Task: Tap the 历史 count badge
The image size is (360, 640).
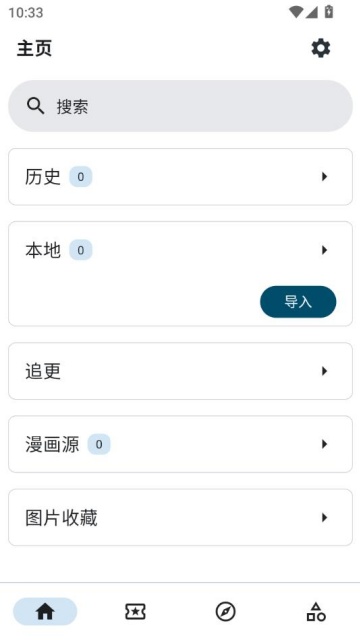Action: click(81, 177)
